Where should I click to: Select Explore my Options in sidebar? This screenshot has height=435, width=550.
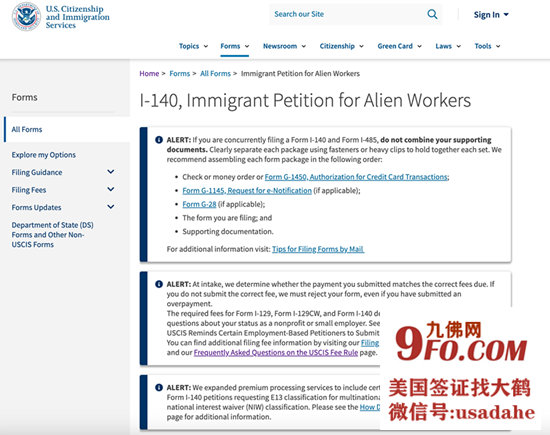(x=43, y=155)
